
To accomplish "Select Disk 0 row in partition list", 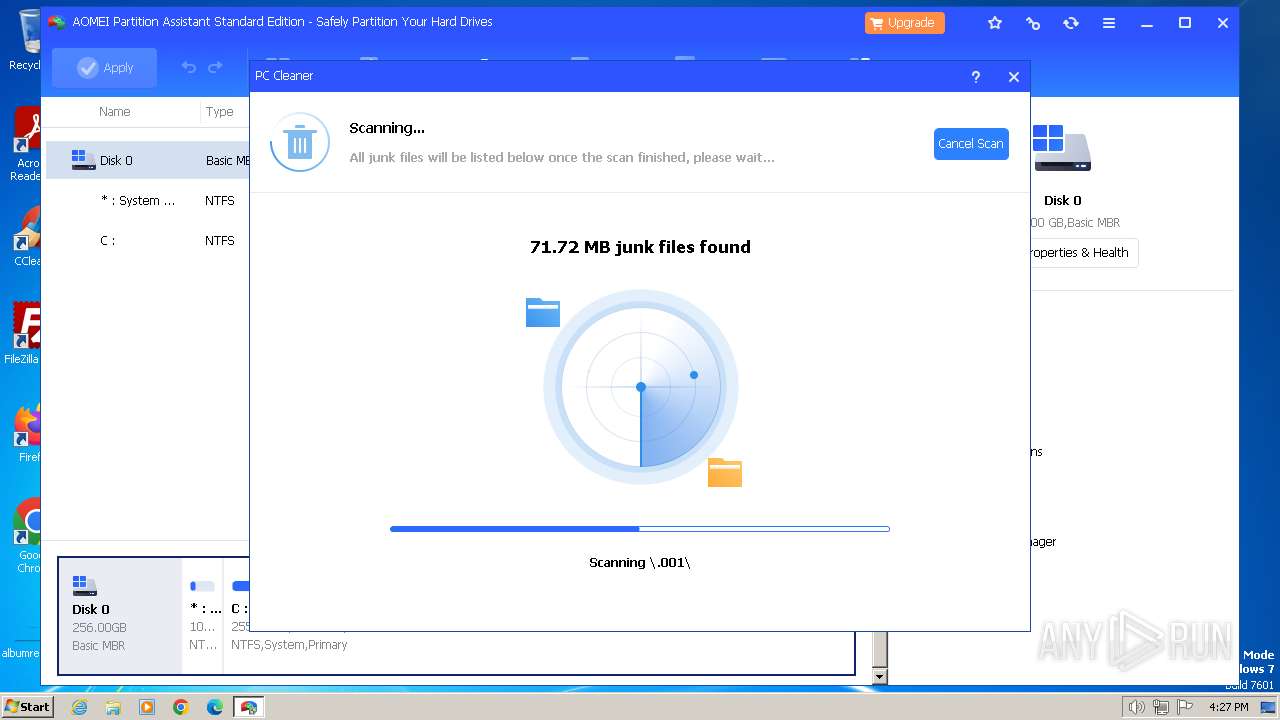I will (148, 160).
